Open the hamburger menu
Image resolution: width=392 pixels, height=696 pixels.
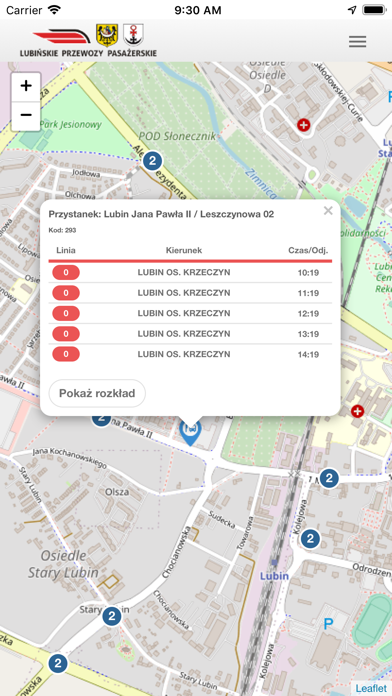point(357,41)
